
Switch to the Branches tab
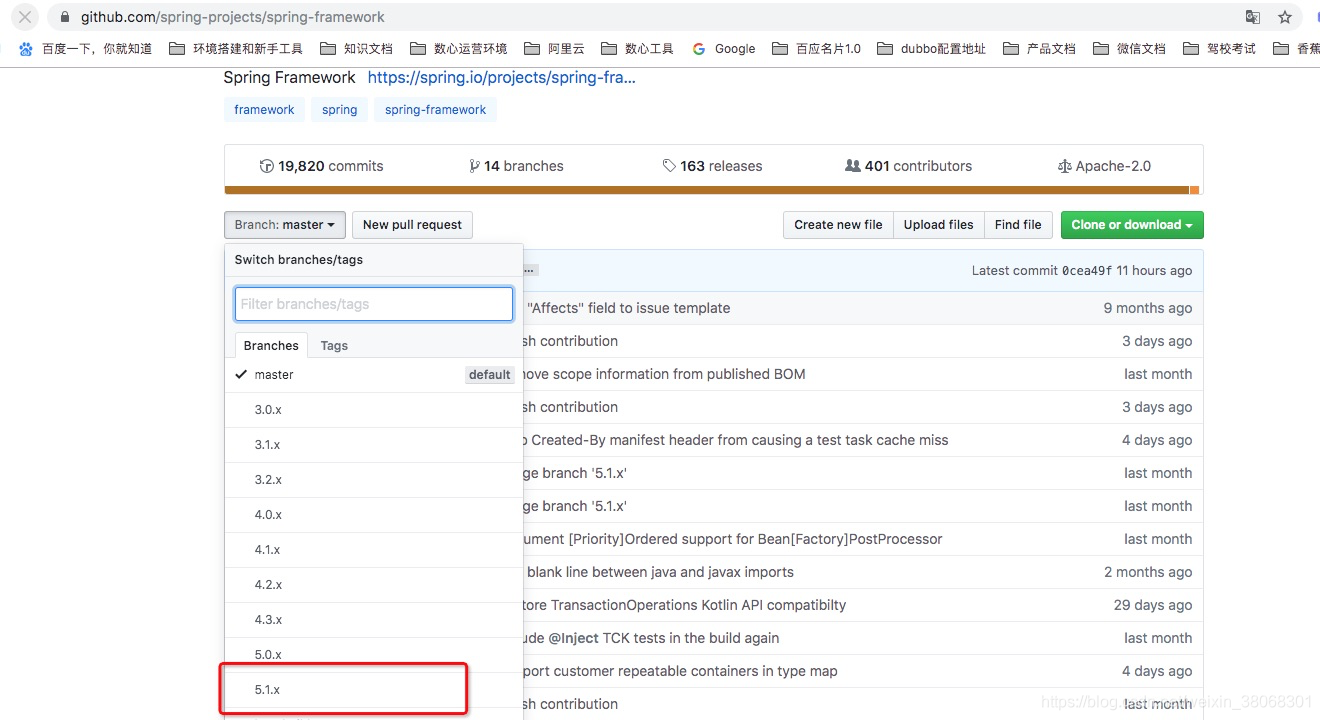pos(271,345)
